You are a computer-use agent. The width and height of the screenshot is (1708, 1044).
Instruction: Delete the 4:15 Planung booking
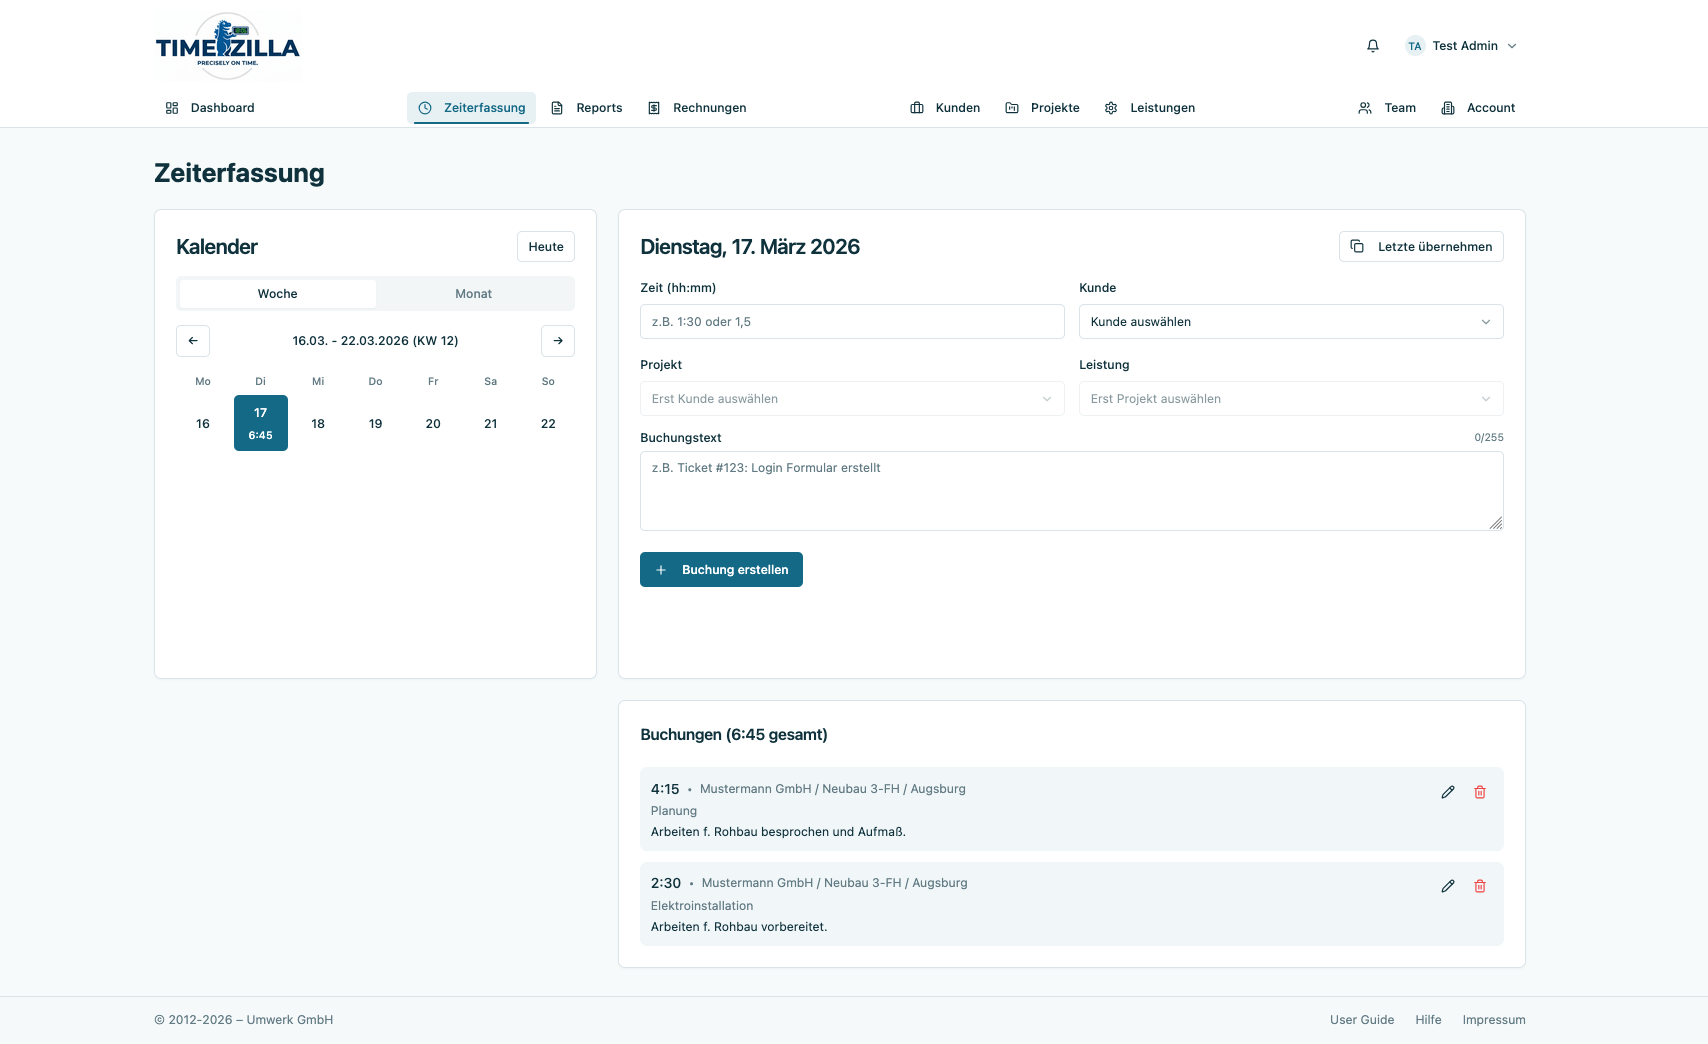(x=1480, y=792)
